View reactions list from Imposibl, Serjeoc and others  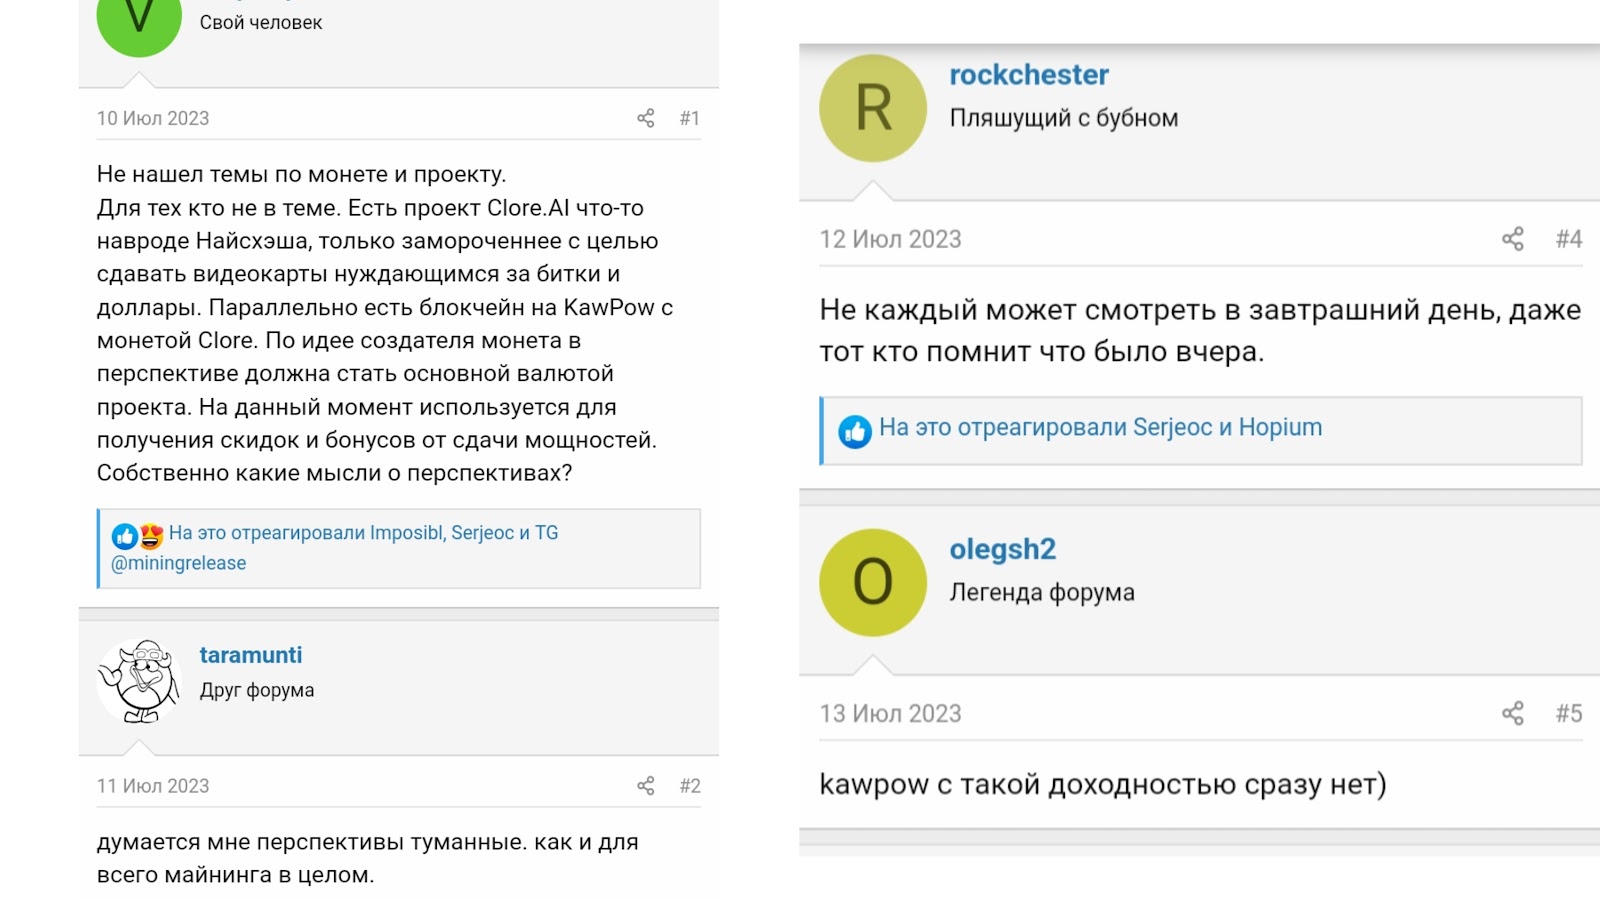[363, 533]
